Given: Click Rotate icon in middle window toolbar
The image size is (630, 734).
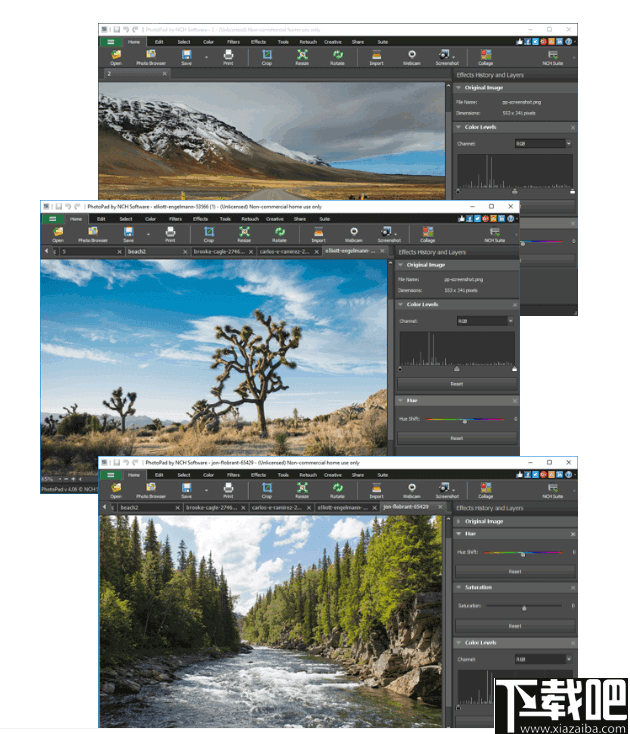Looking at the screenshot, I should click(279, 234).
